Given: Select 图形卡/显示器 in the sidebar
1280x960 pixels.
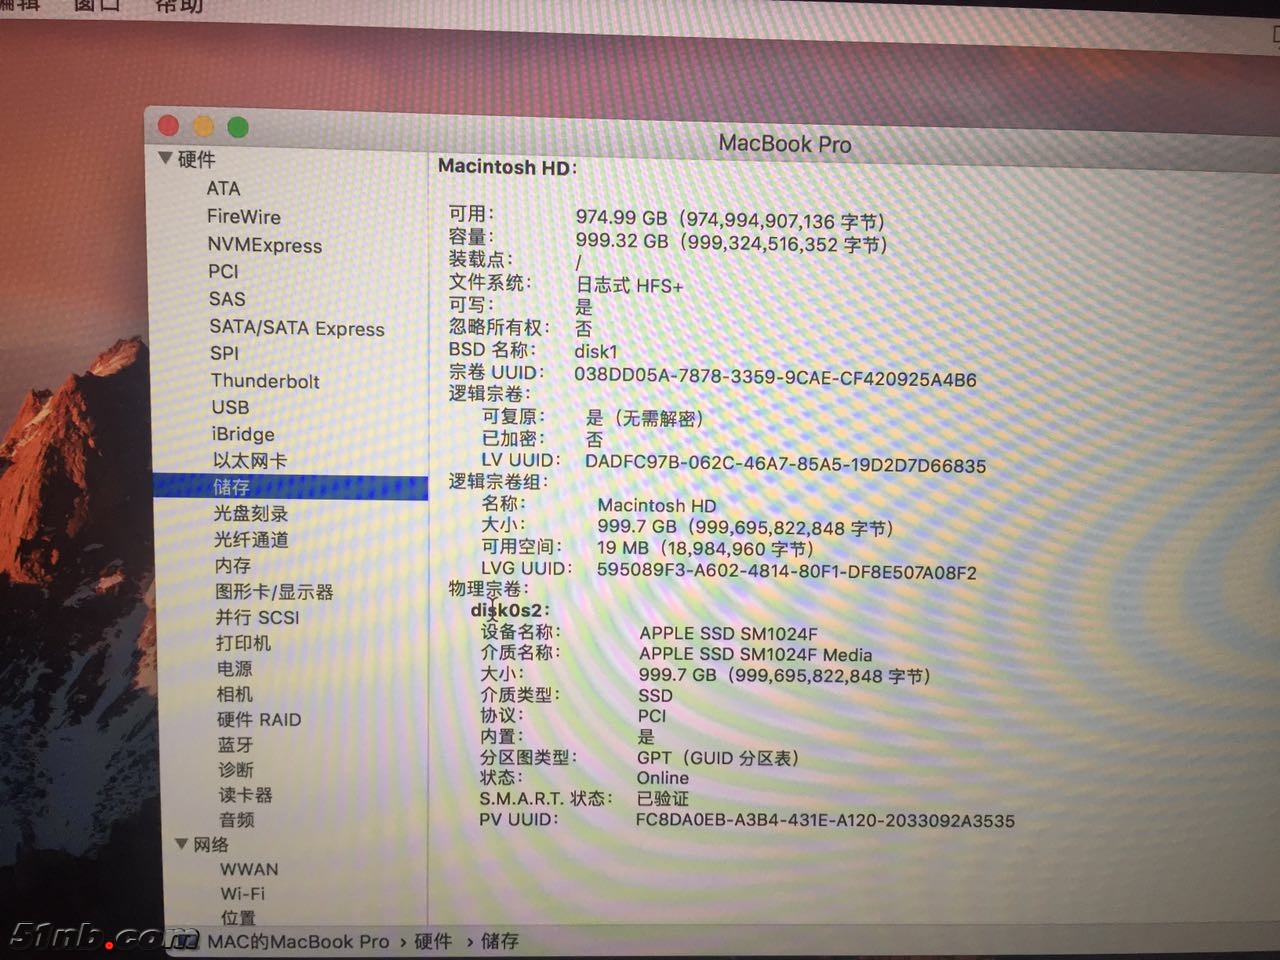Looking at the screenshot, I should 274,591.
